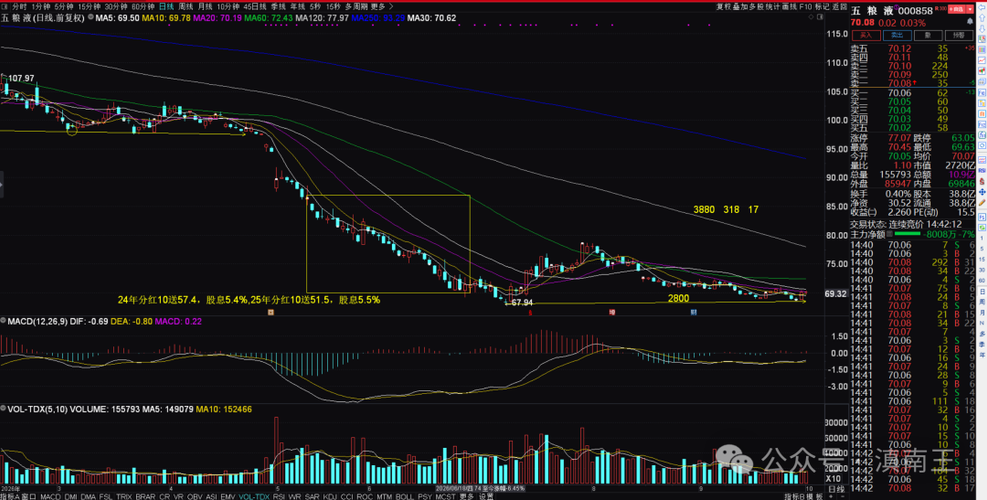Screen dimensions: 987x500
Task: Toggle 复权 price adjustment mode
Action: pyautogui.click(x=724, y=7)
